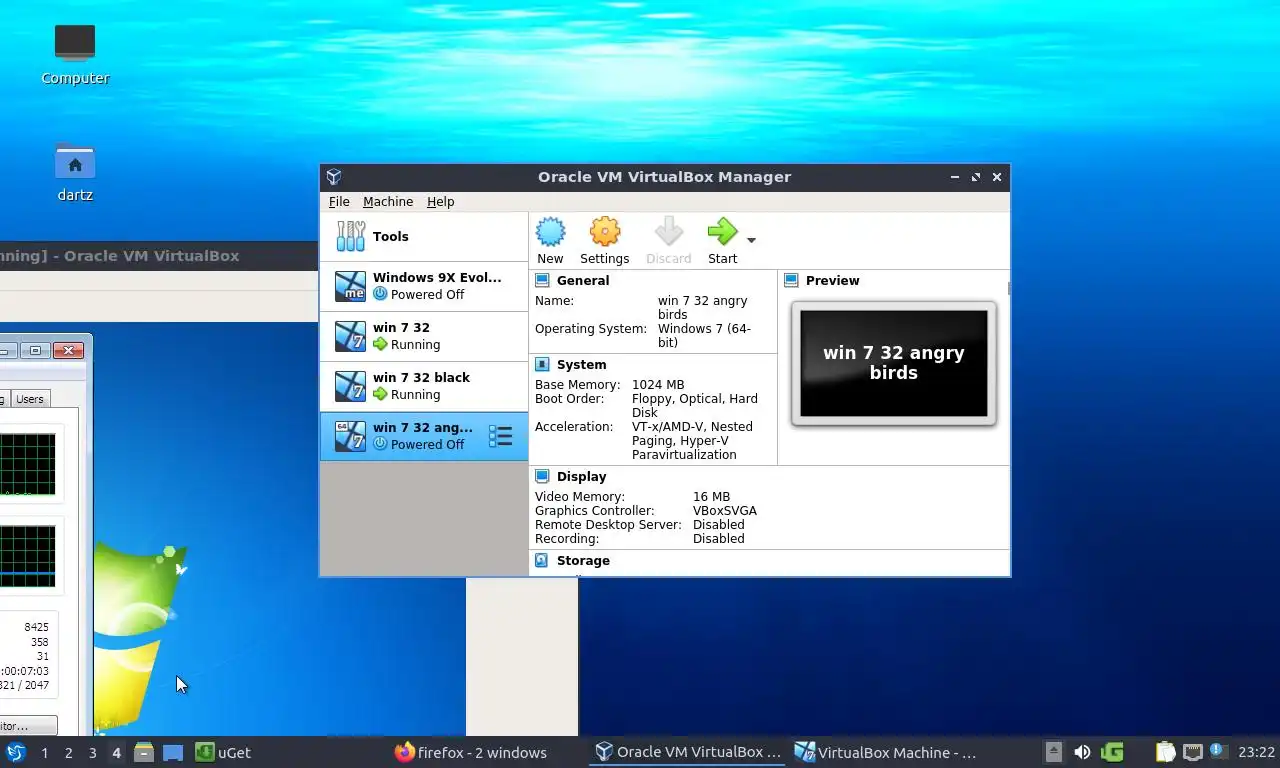
Task: Switch to workspace 1 in pager
Action: coord(44,753)
